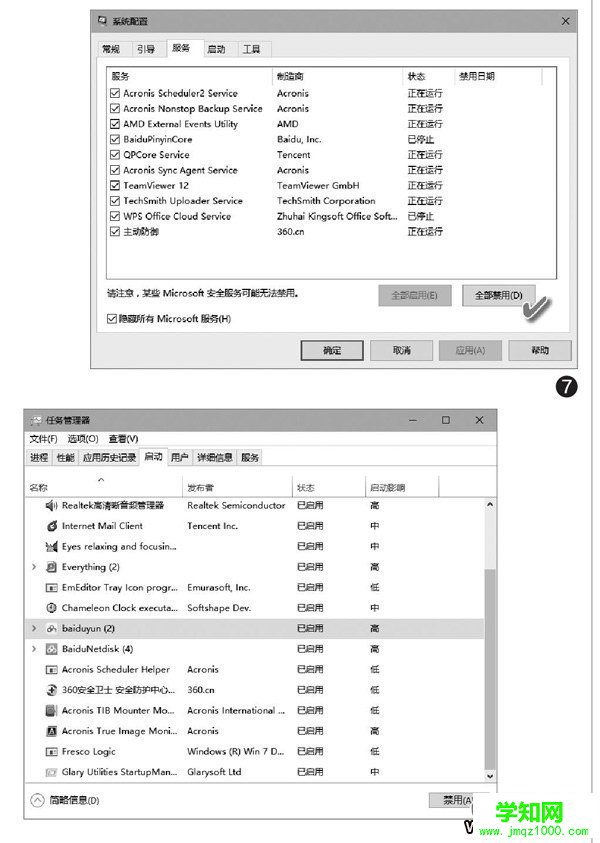Viewport: 600px width, 843px height.
Task: Click Acronis True Image Monitor icon
Action: click(52, 731)
